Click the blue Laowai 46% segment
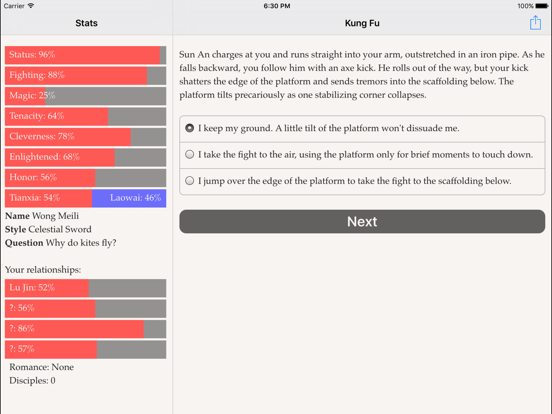 [129, 198]
